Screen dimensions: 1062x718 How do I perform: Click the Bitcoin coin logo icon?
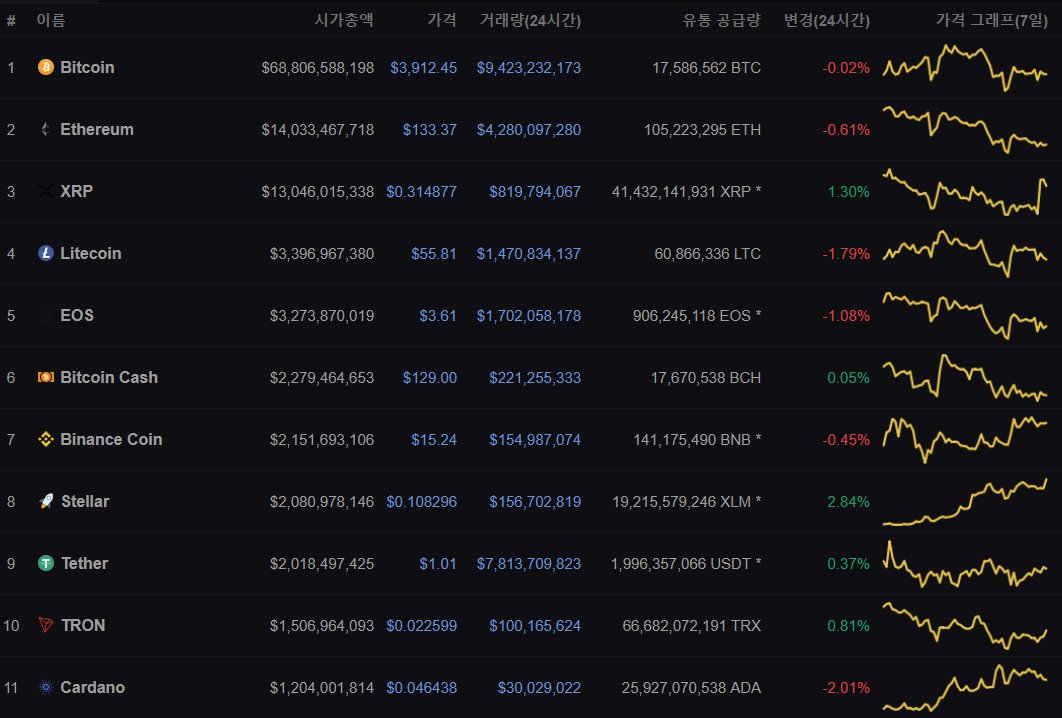(x=45, y=67)
